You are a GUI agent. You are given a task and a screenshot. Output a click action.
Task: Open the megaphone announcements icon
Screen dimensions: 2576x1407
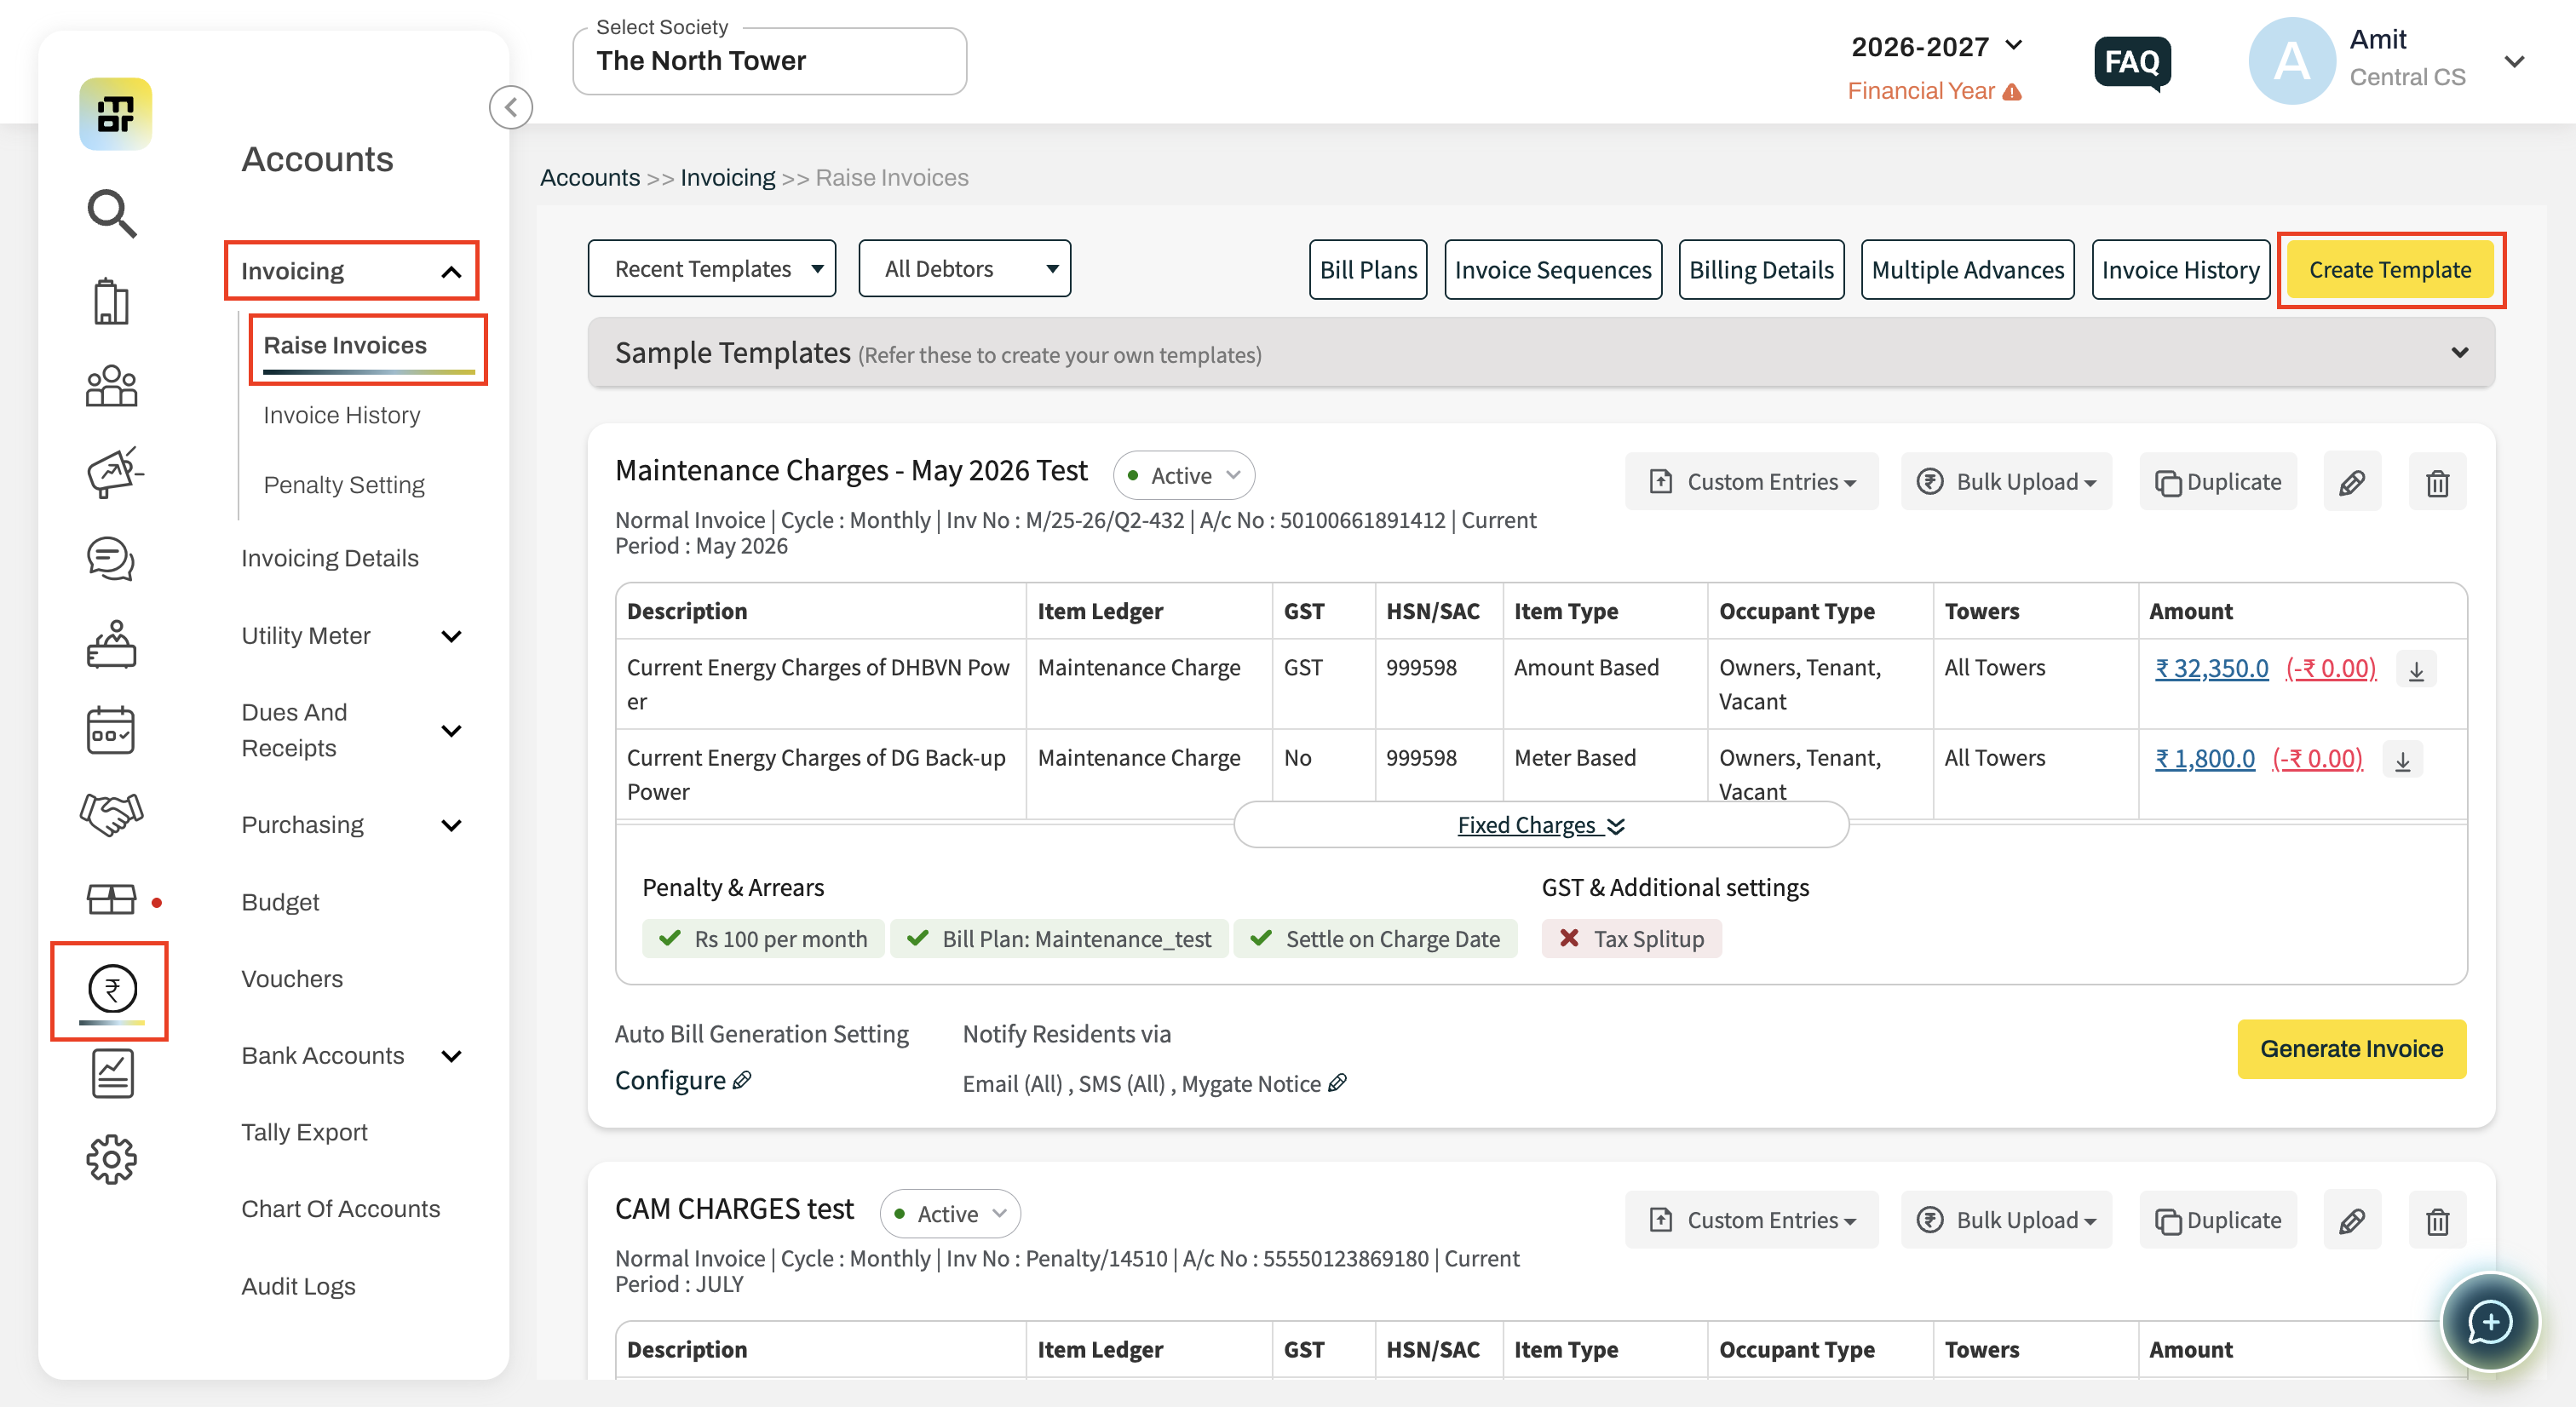[114, 472]
